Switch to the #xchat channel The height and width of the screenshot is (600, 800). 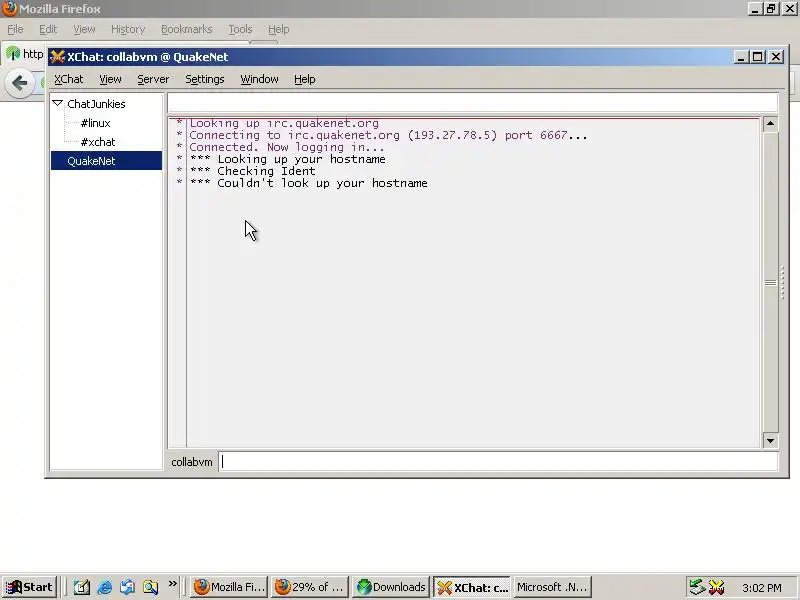98,142
